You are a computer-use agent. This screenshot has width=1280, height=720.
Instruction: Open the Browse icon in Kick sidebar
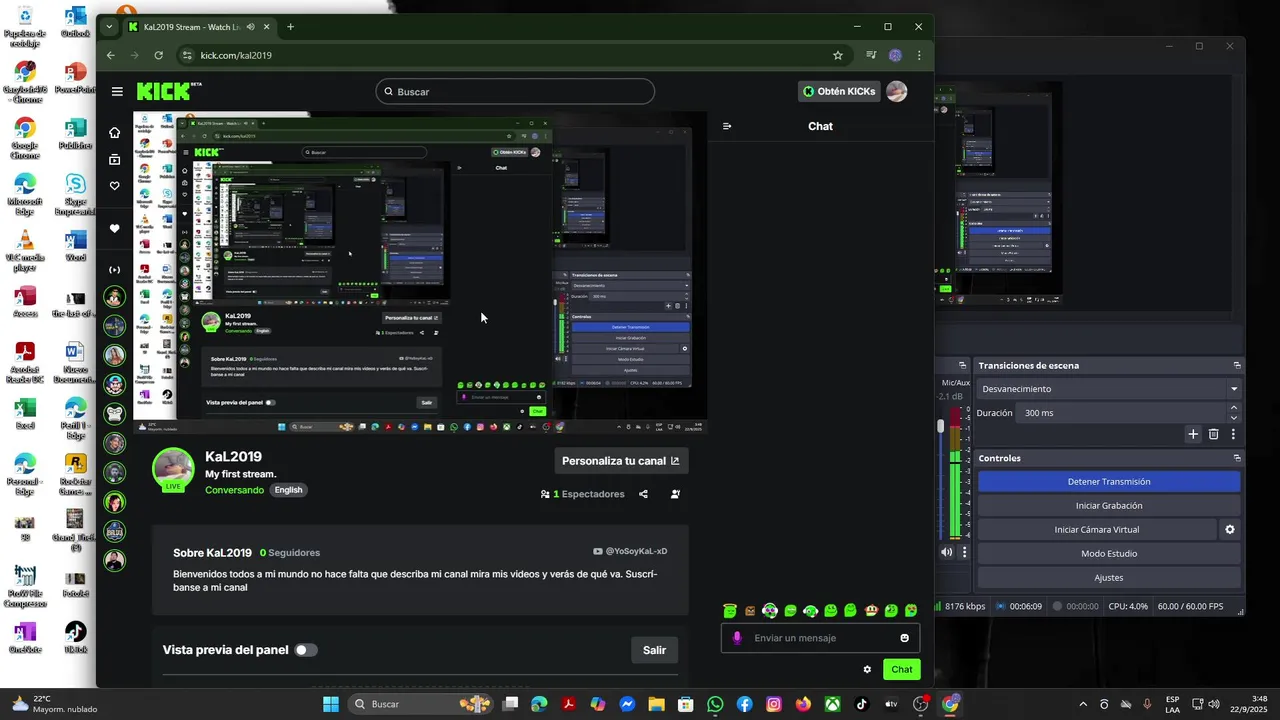(x=115, y=159)
